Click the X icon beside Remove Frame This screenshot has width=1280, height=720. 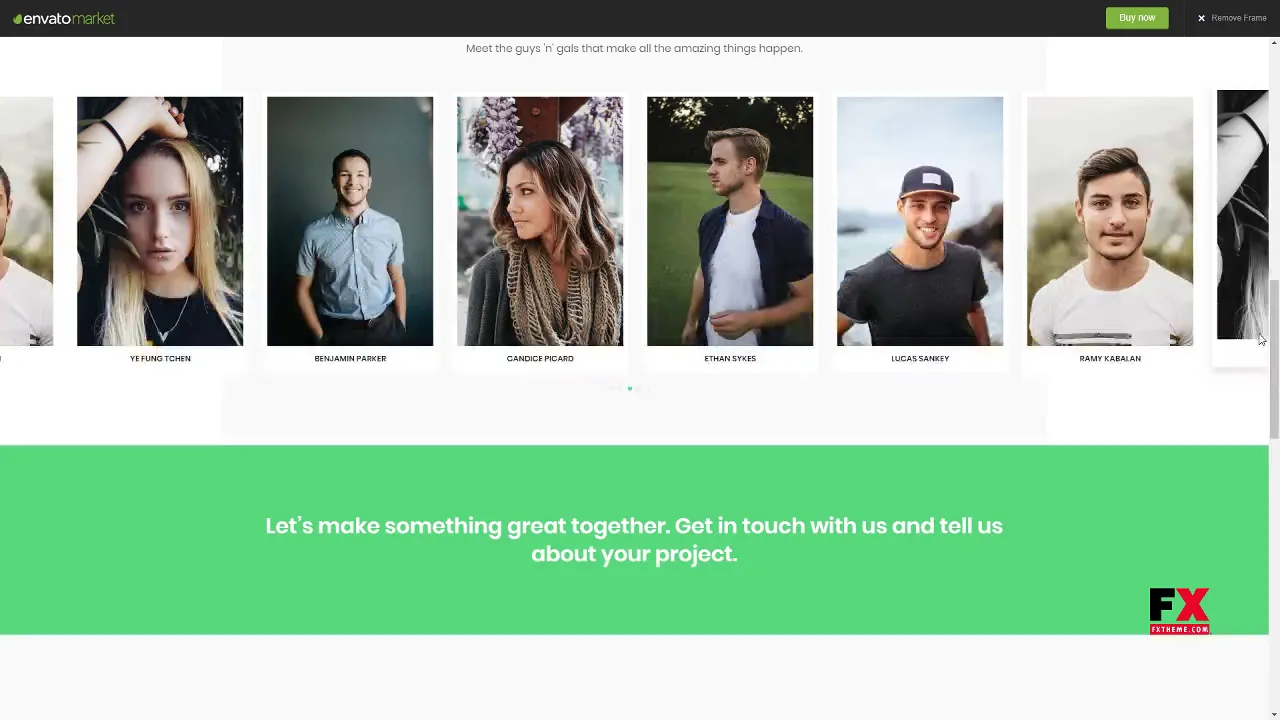tap(1201, 18)
